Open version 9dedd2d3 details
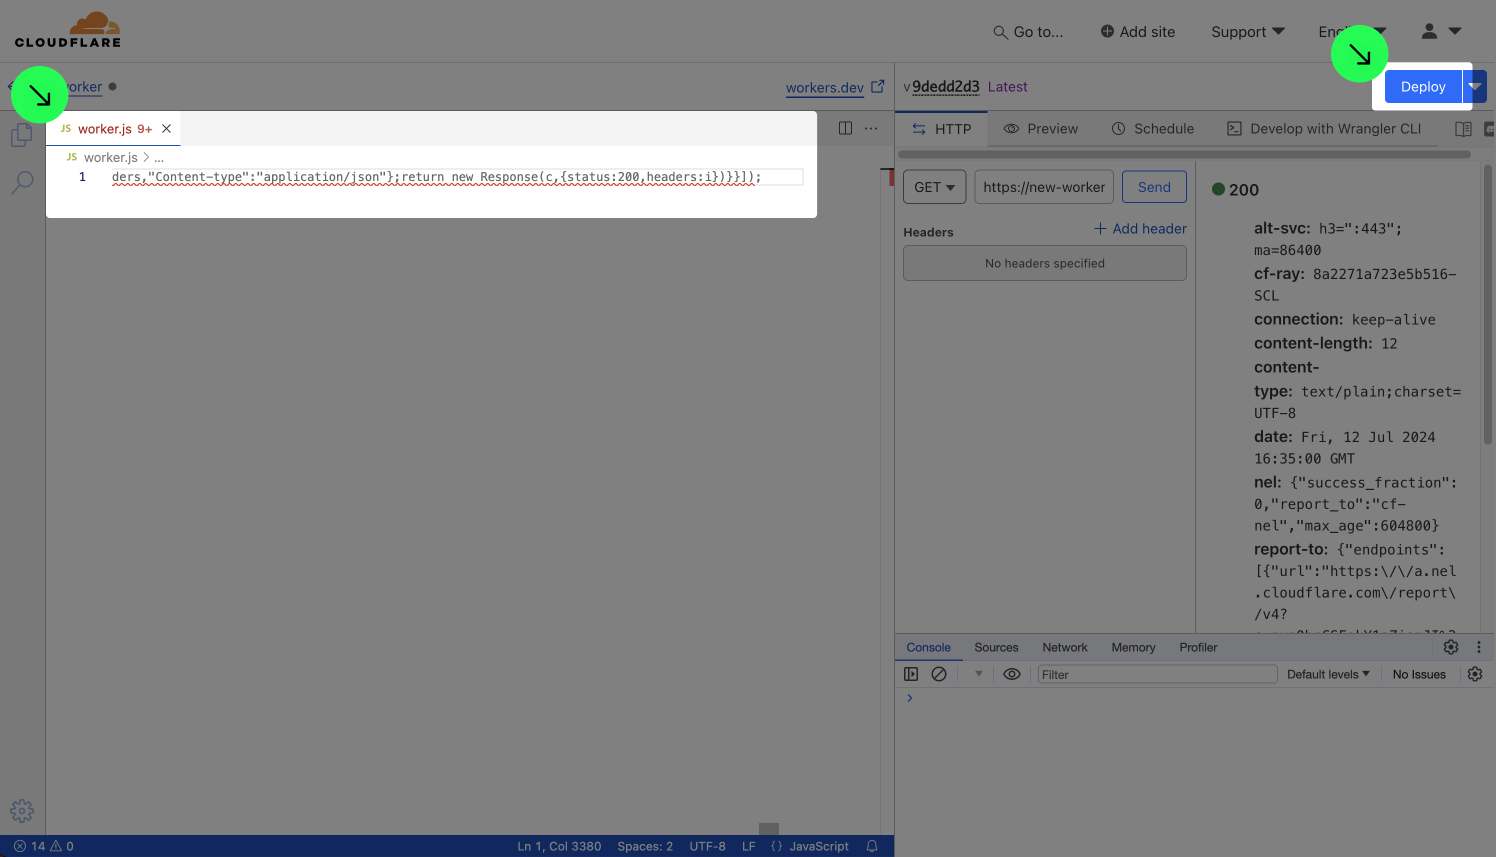 tap(946, 87)
